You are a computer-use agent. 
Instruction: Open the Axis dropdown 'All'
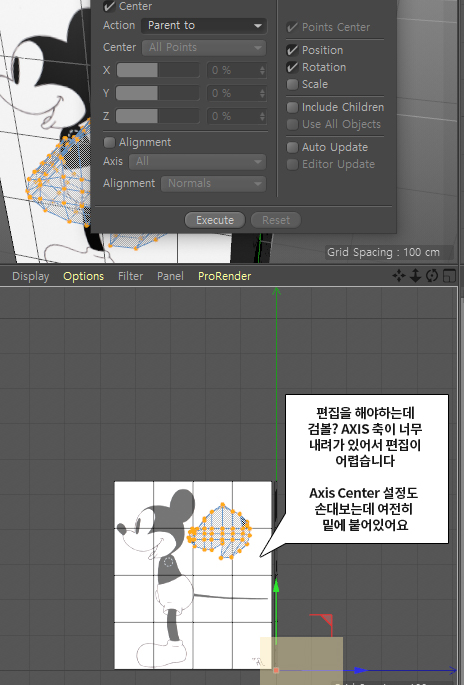197,162
